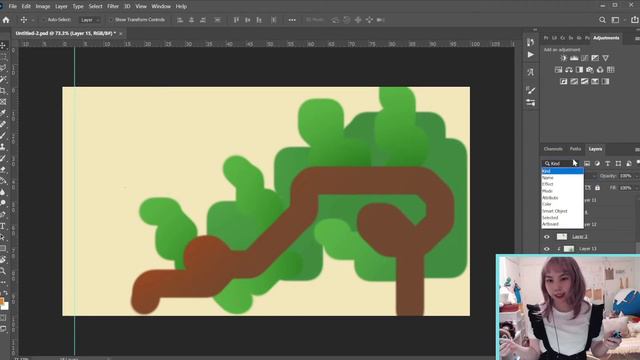640x360 pixels.
Task: Add a Levels adjustment
Action: 574,58
